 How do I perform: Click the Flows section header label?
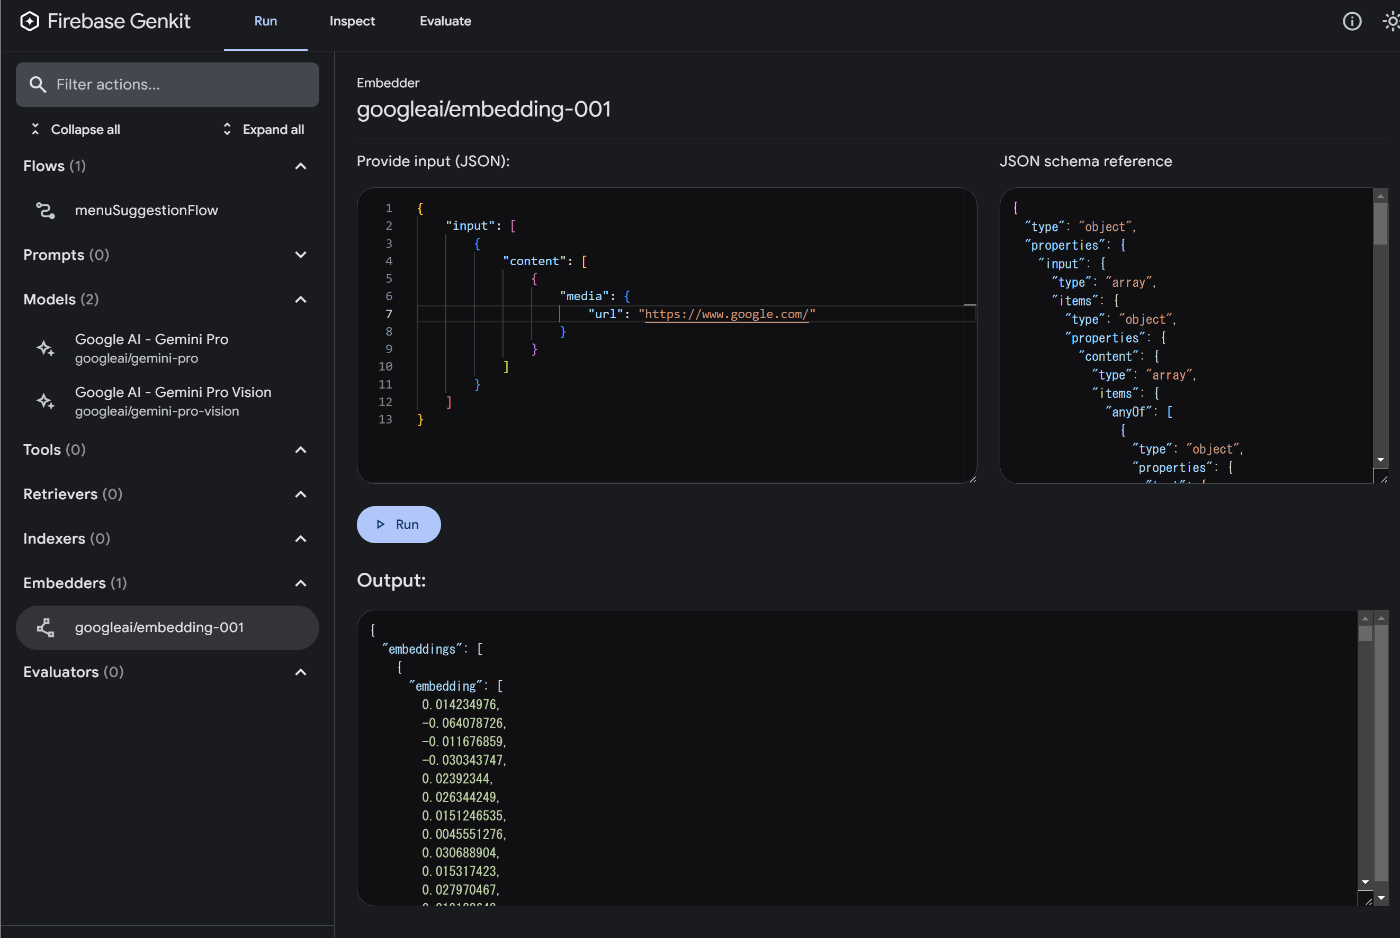(54, 166)
